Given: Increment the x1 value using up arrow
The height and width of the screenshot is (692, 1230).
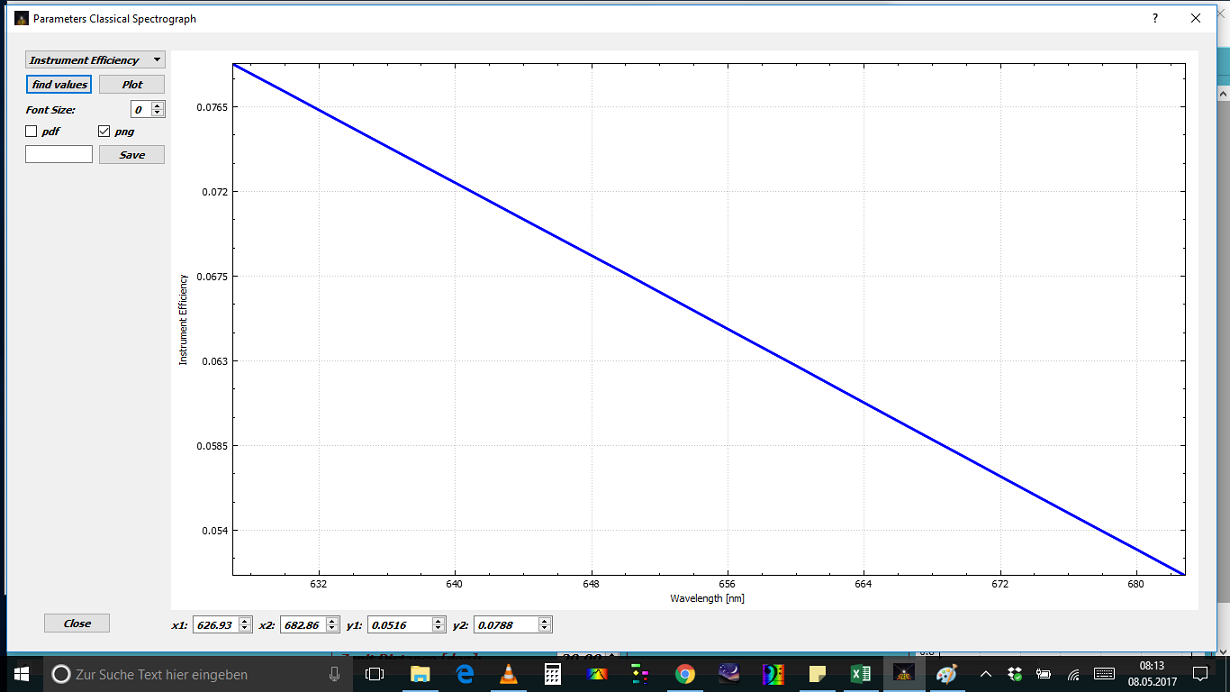Looking at the screenshot, I should [x=245, y=621].
